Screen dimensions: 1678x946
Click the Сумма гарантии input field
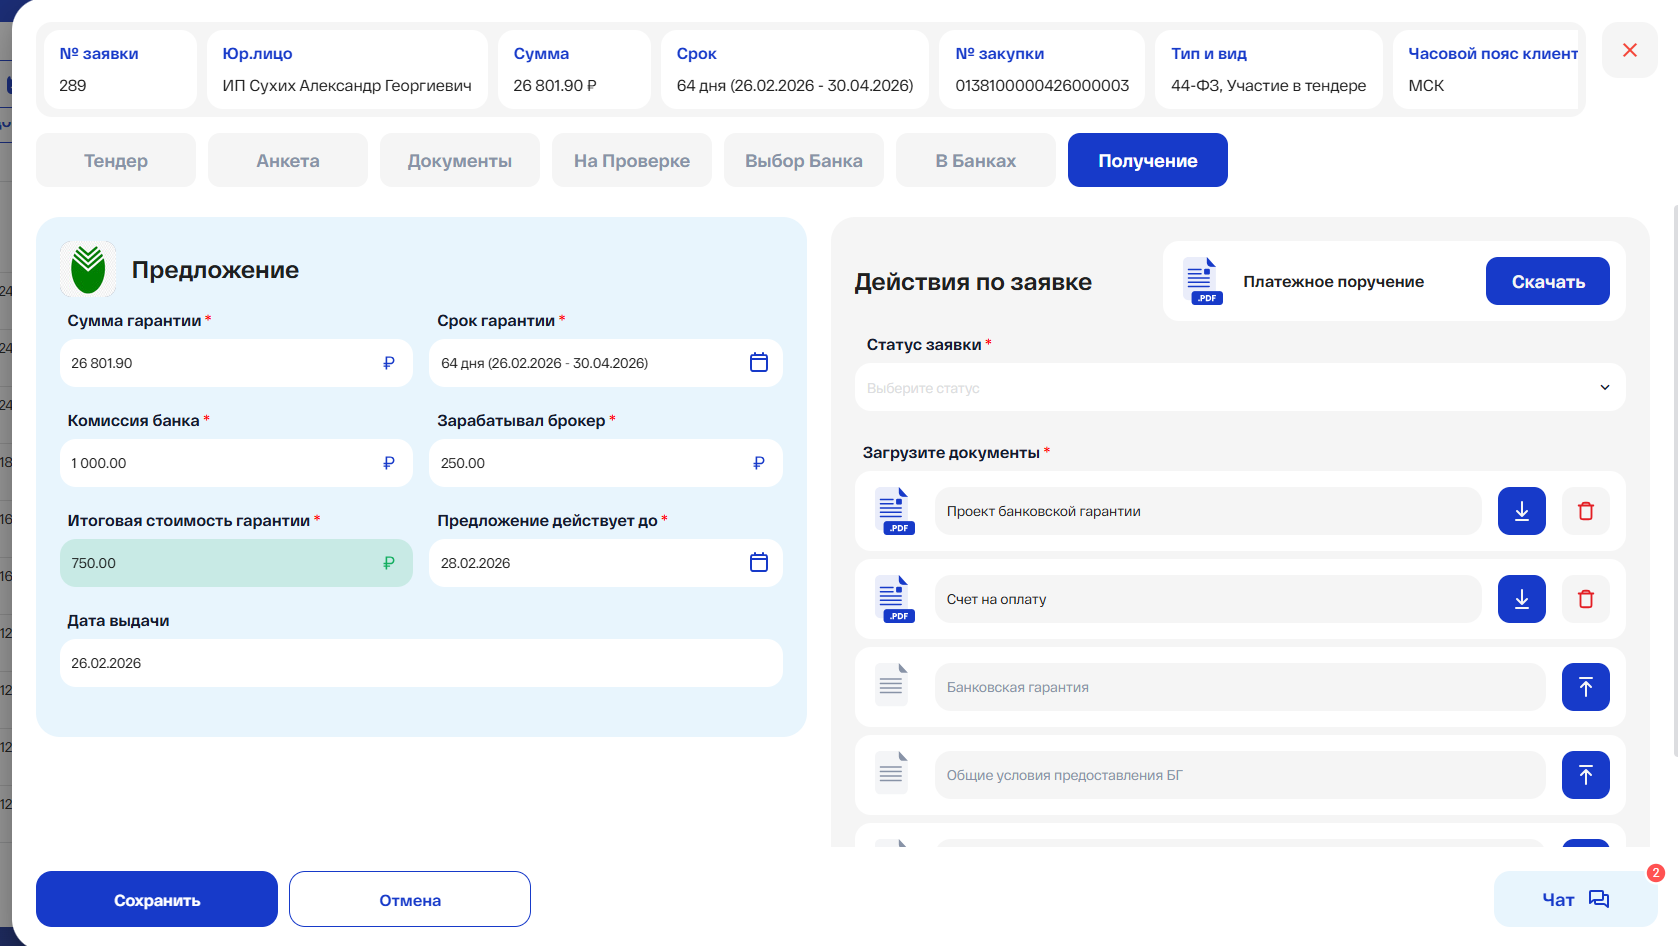coord(236,363)
